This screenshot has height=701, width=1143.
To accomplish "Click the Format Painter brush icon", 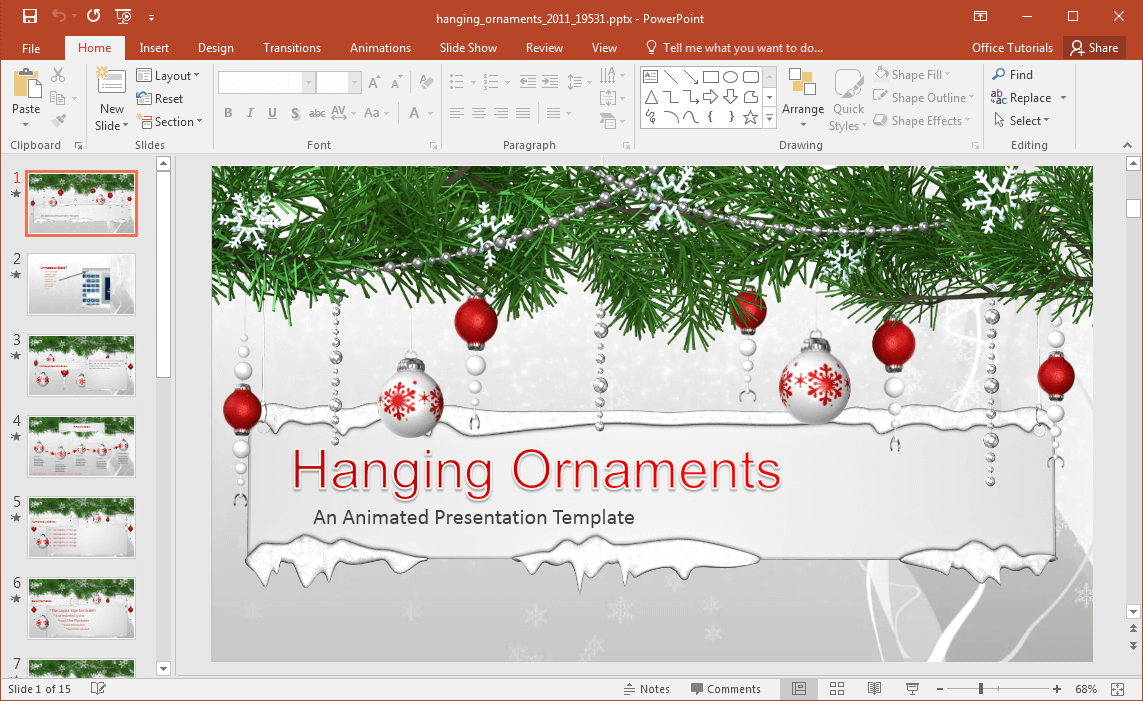I will 58,121.
